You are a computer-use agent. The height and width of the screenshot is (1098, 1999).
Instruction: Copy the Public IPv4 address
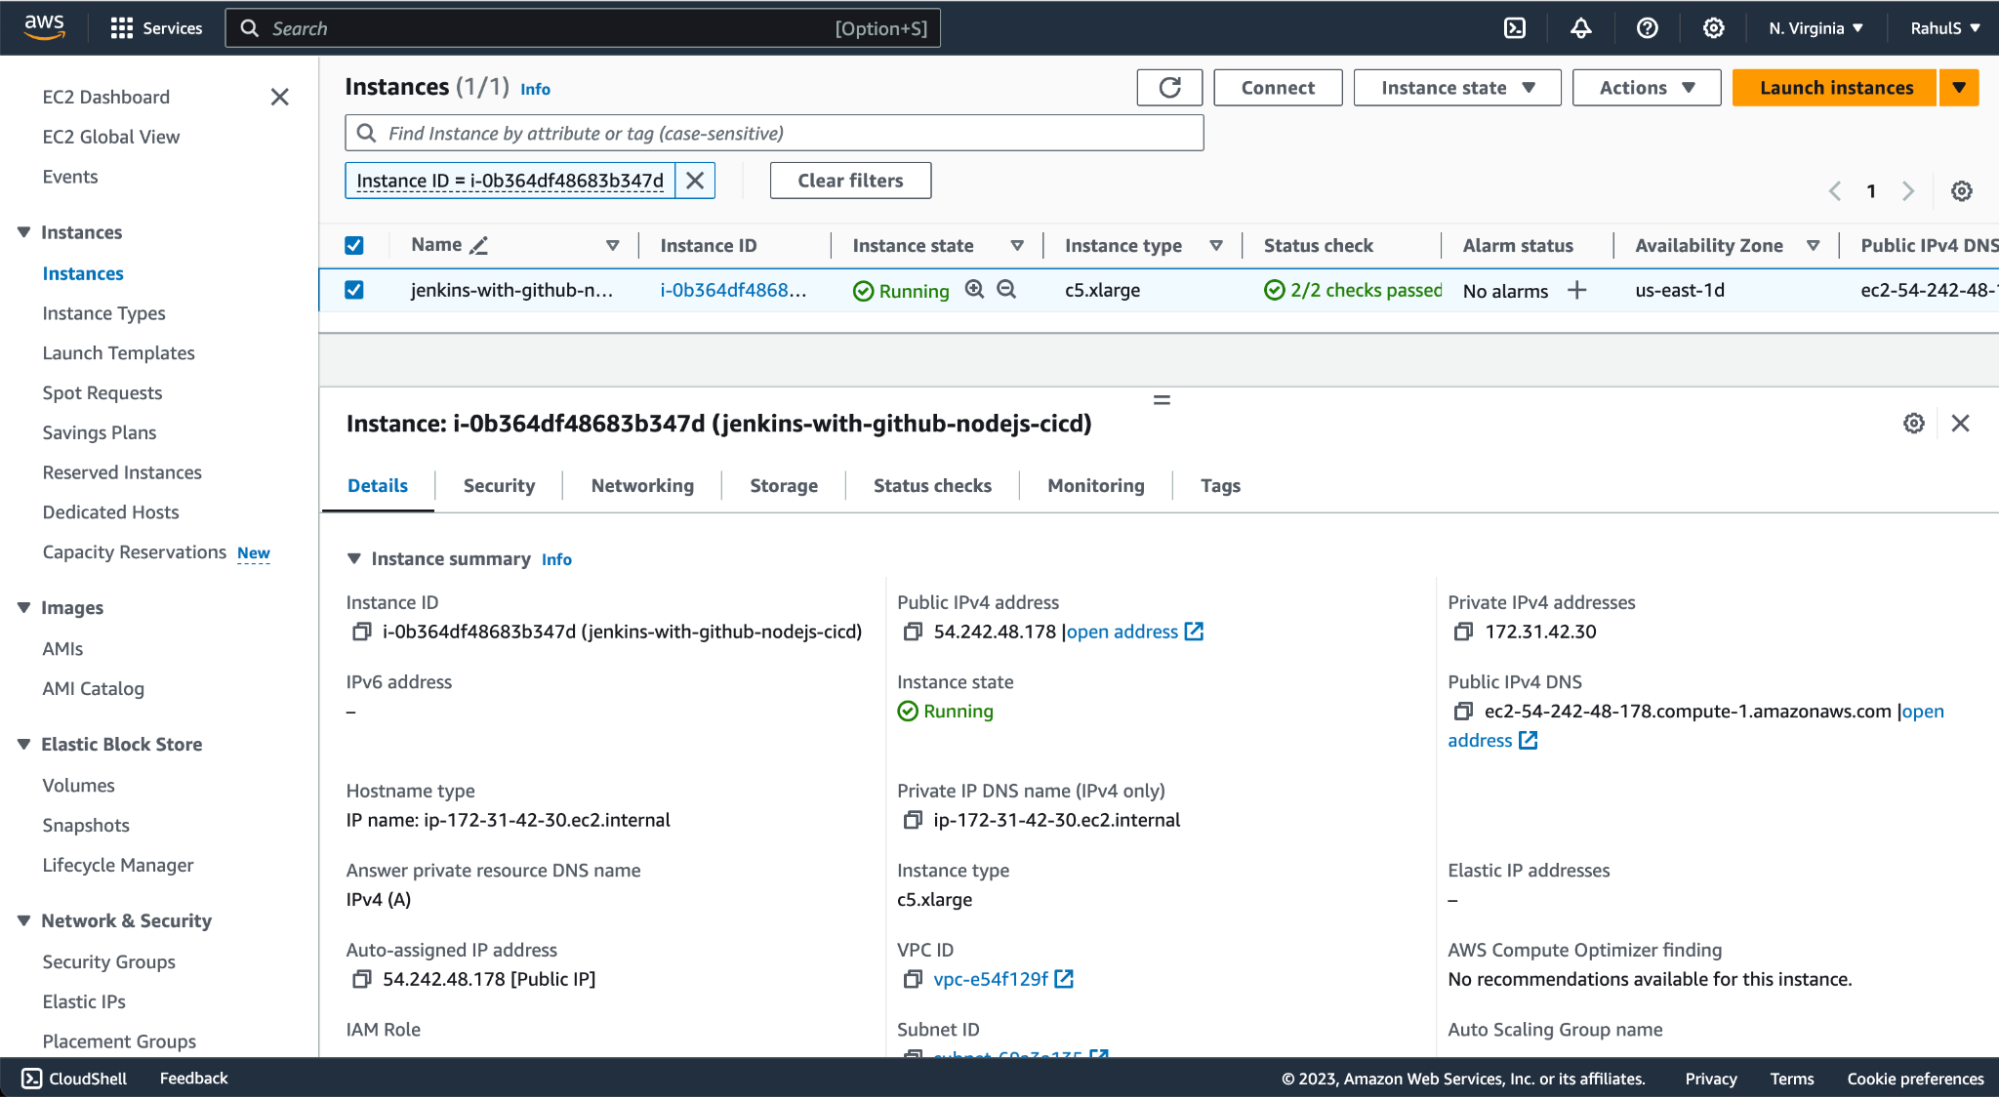pyautogui.click(x=911, y=631)
